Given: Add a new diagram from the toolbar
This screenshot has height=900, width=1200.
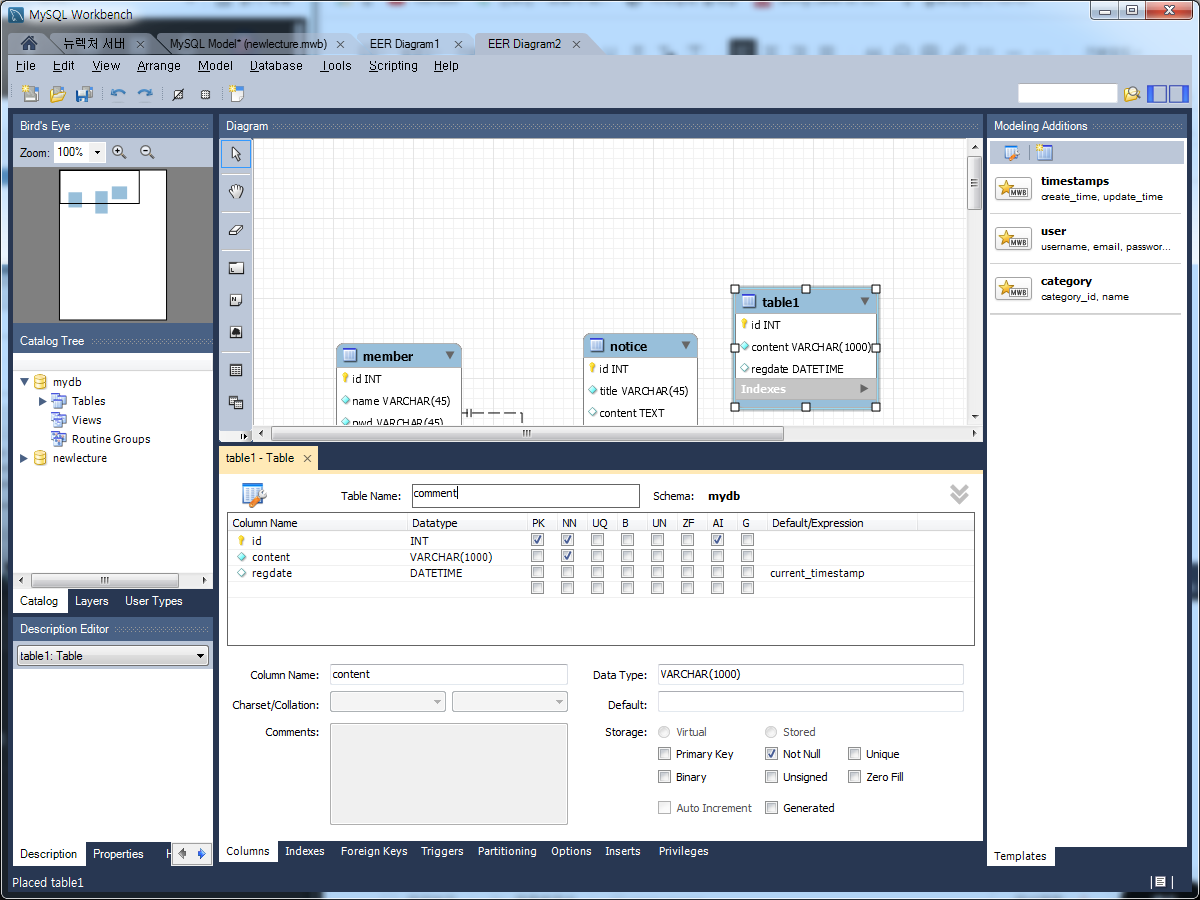Looking at the screenshot, I should click(x=236, y=94).
